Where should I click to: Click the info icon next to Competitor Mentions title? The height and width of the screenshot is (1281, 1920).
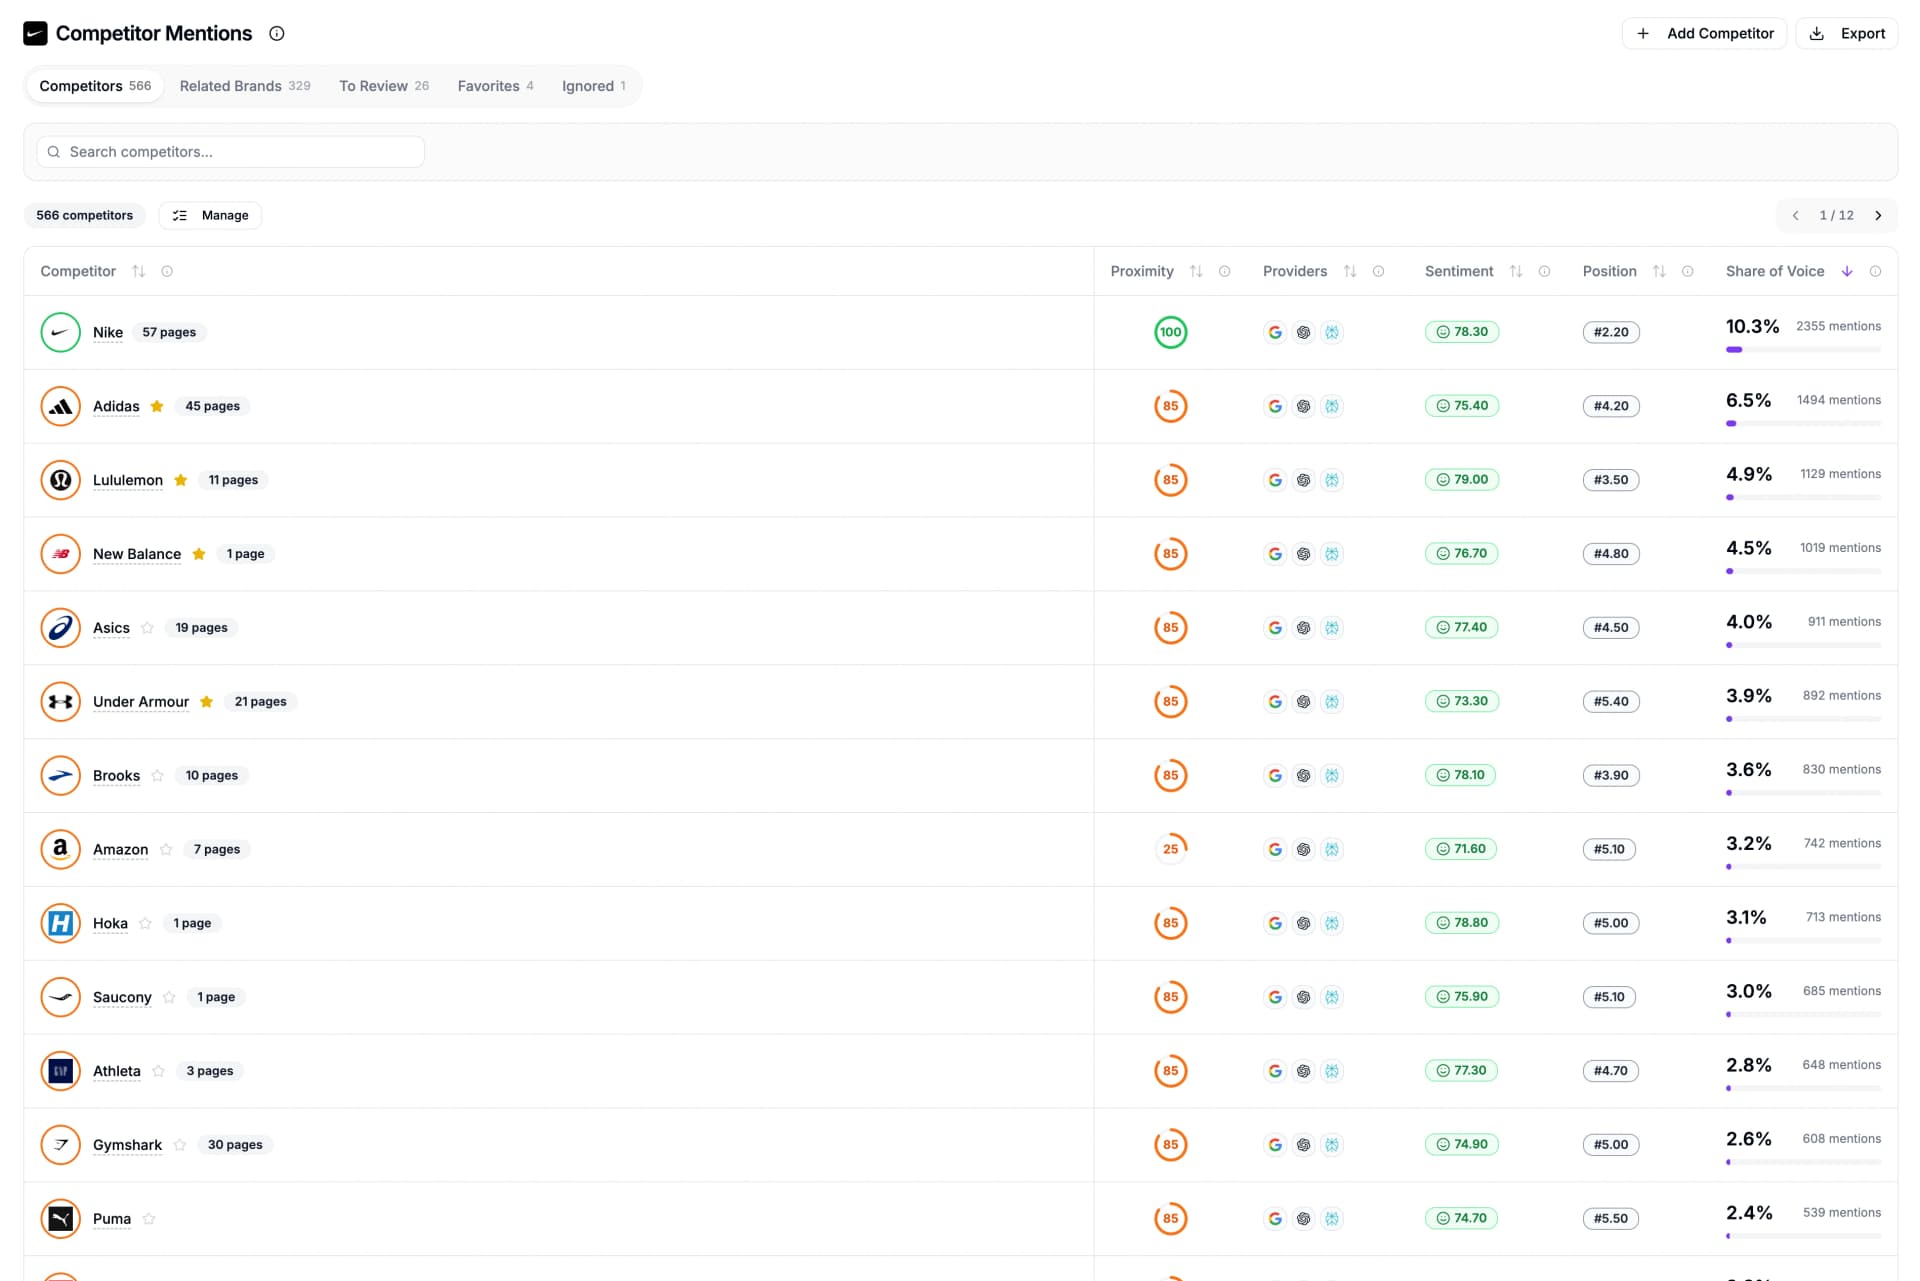point(277,33)
